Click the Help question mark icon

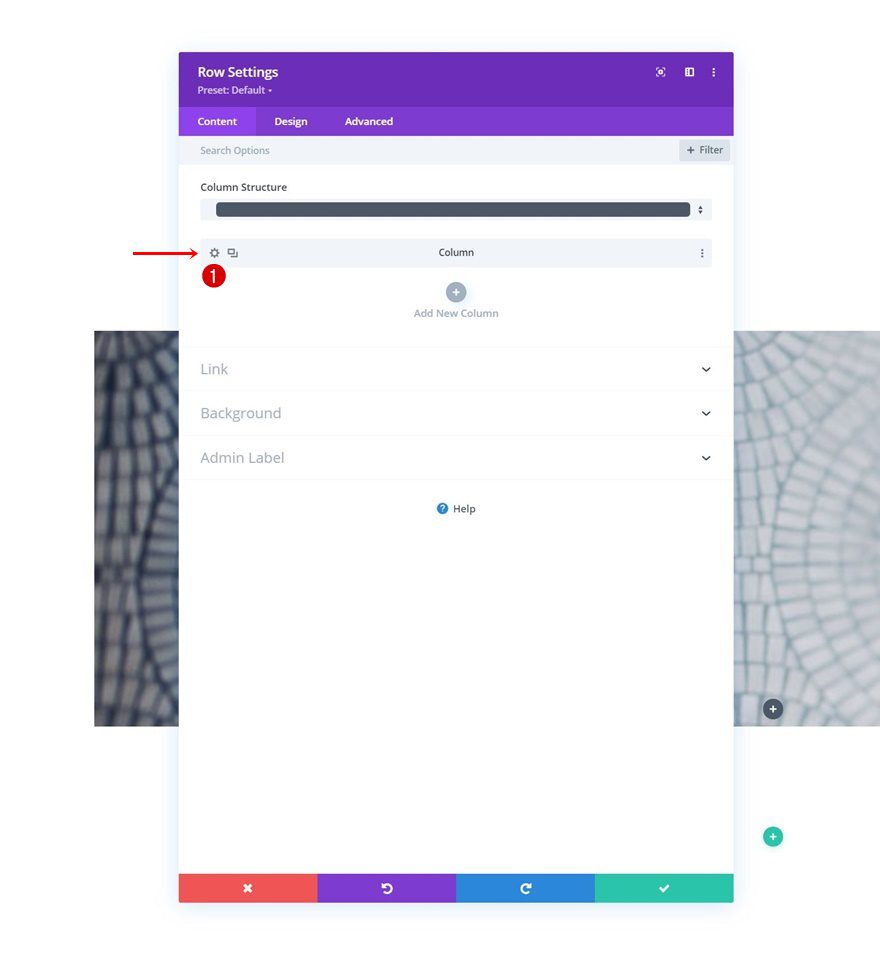442,509
